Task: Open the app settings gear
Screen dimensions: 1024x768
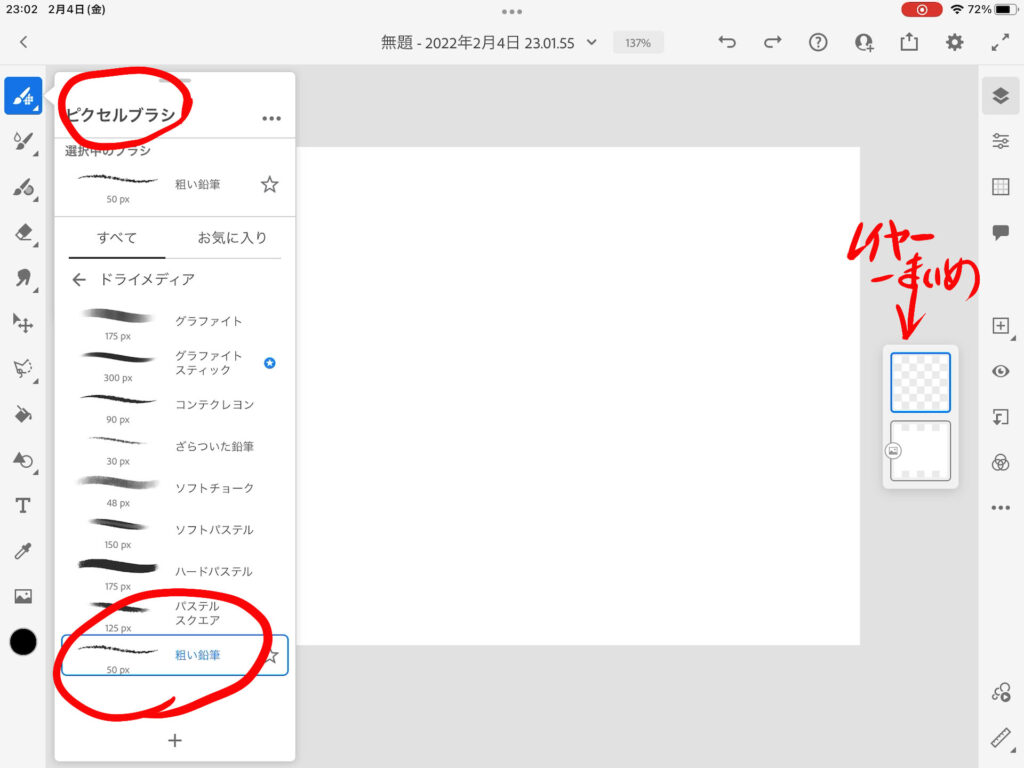Action: click(955, 42)
